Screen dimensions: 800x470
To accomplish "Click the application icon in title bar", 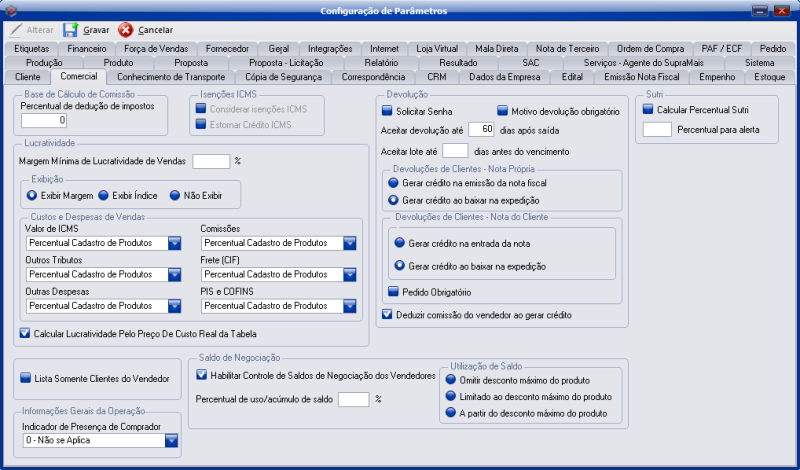I will pyautogui.click(x=10, y=11).
